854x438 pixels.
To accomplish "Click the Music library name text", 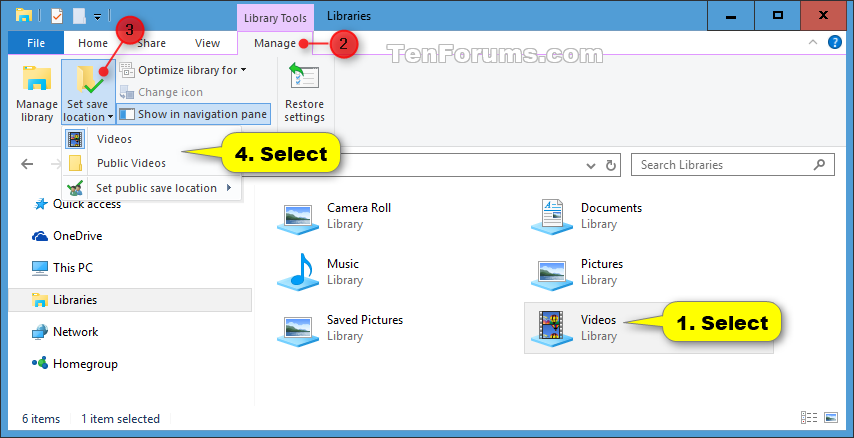I will (x=343, y=264).
